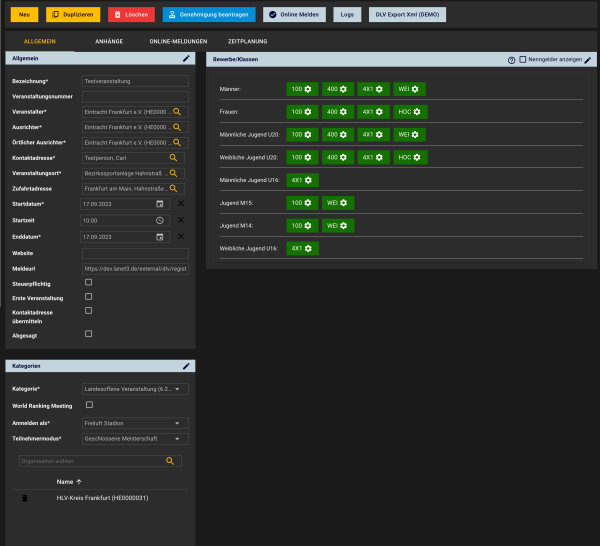
Task: Search Veranstaltungsort with magnifier icon
Action: coord(173,173)
